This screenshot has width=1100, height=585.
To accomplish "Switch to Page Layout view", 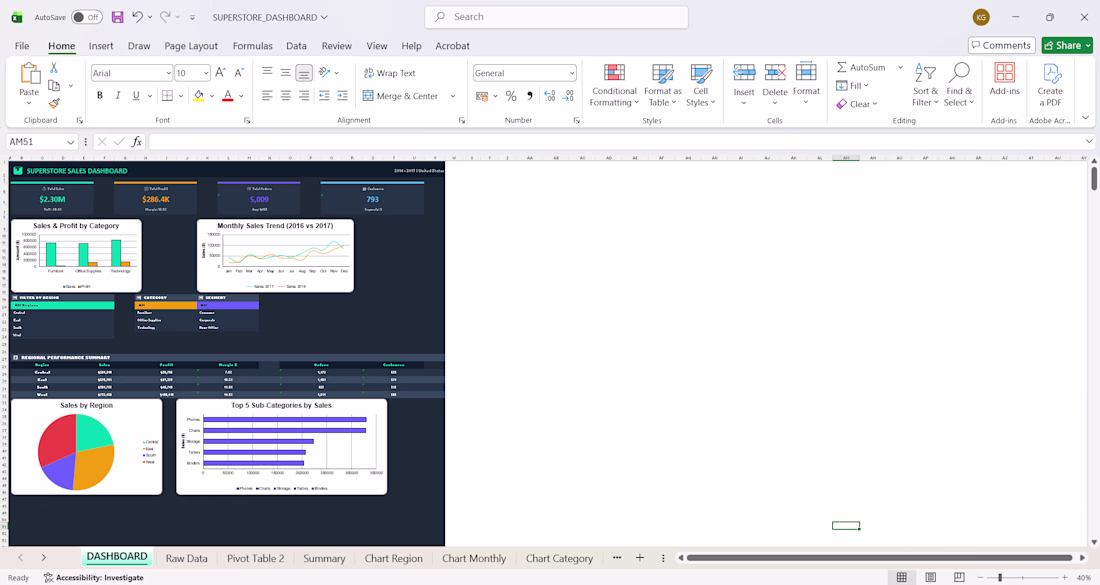I will [x=930, y=577].
